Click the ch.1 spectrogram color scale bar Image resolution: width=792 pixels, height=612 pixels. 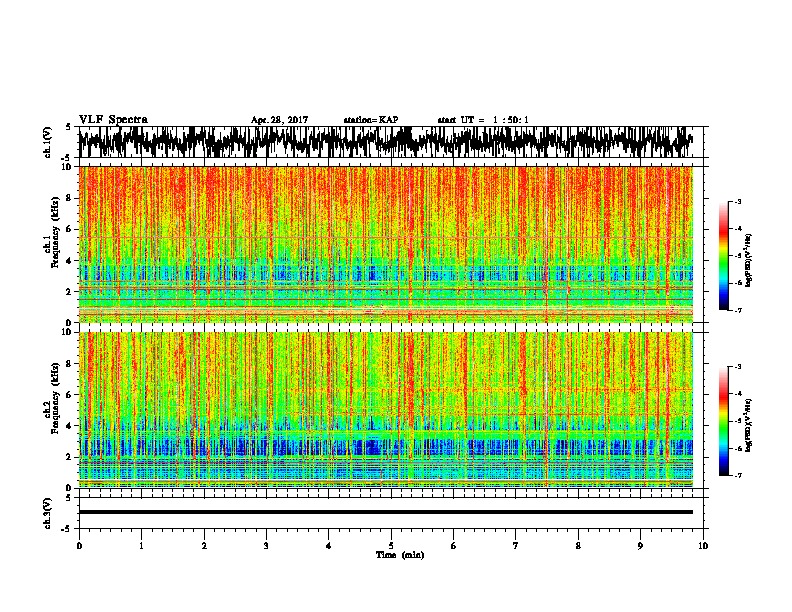(724, 256)
